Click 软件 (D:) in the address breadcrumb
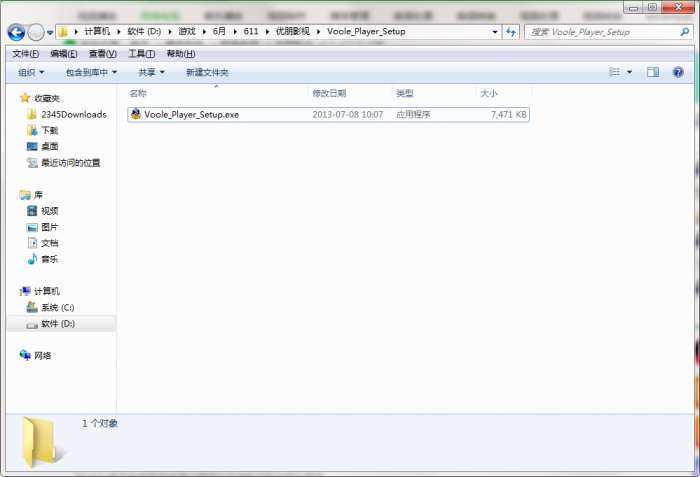This screenshot has width=700, height=477. tap(144, 31)
